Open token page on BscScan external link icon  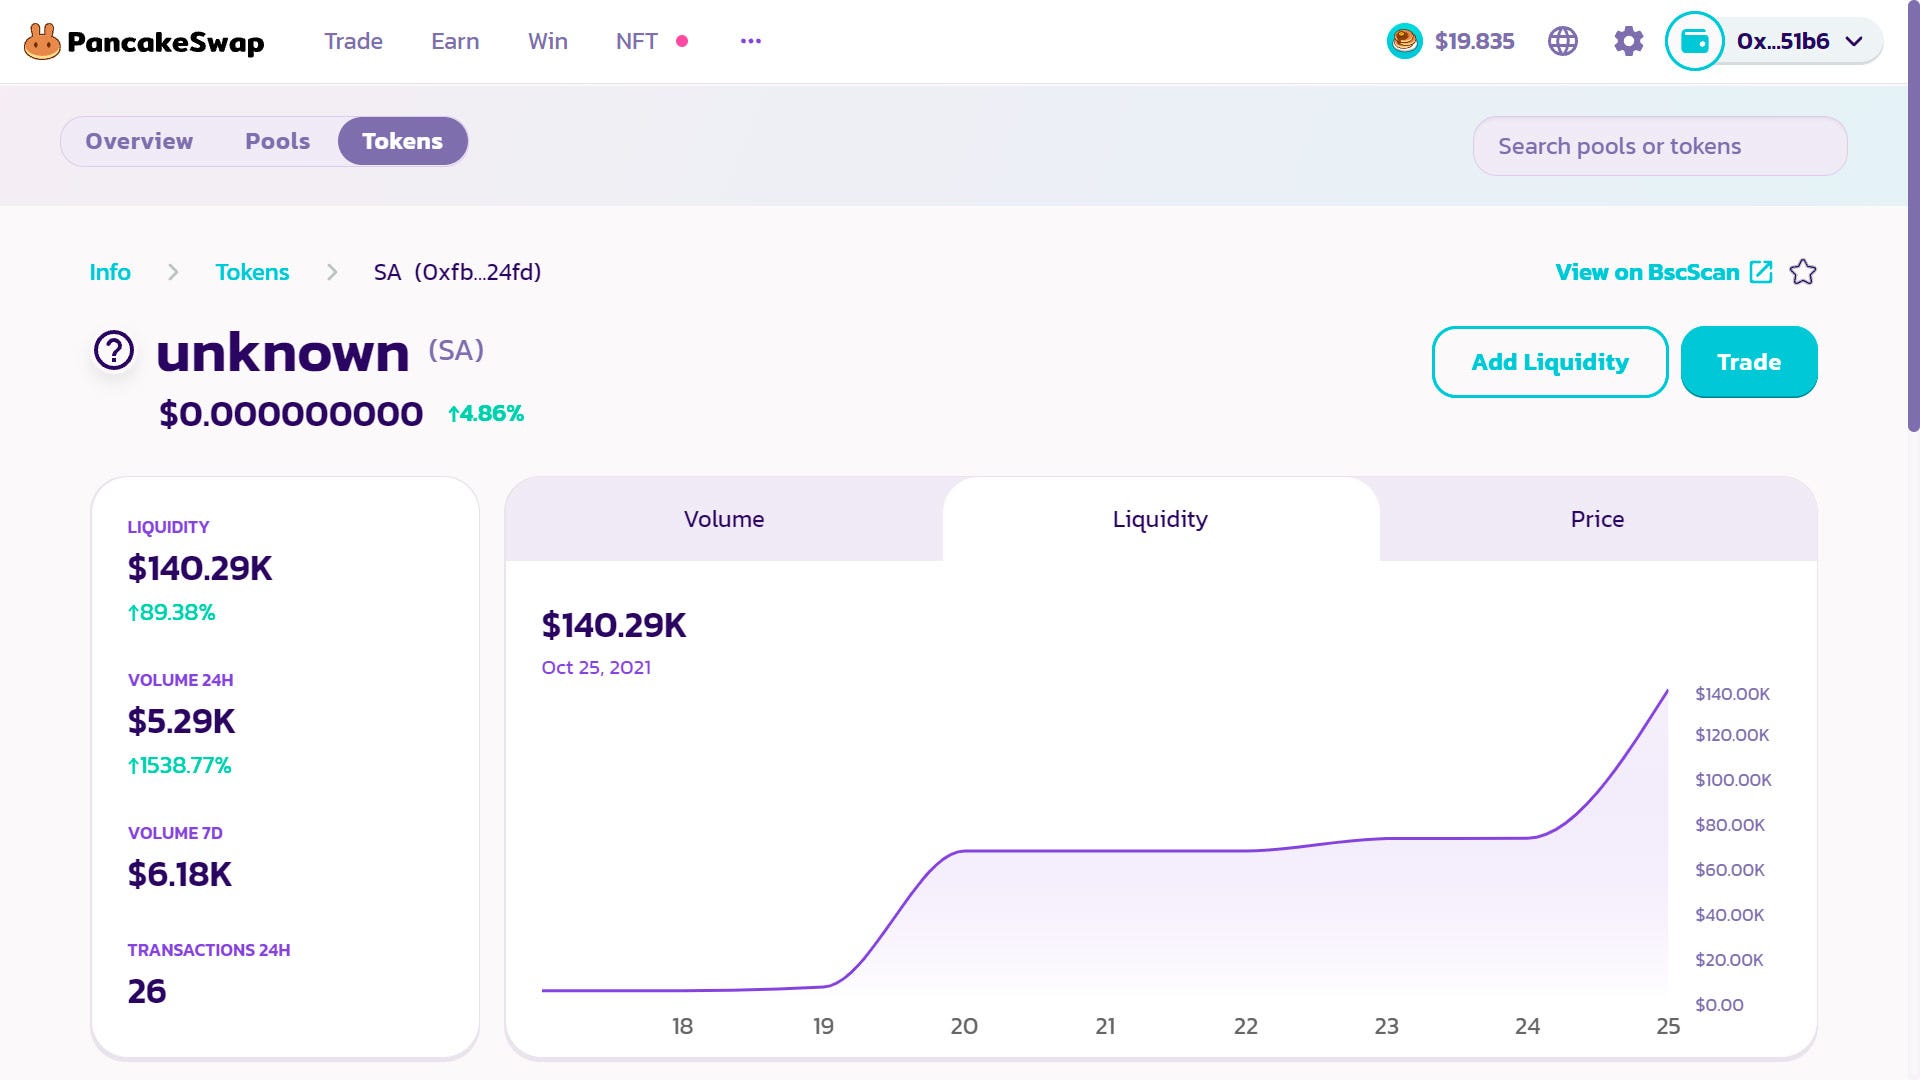pos(1760,271)
